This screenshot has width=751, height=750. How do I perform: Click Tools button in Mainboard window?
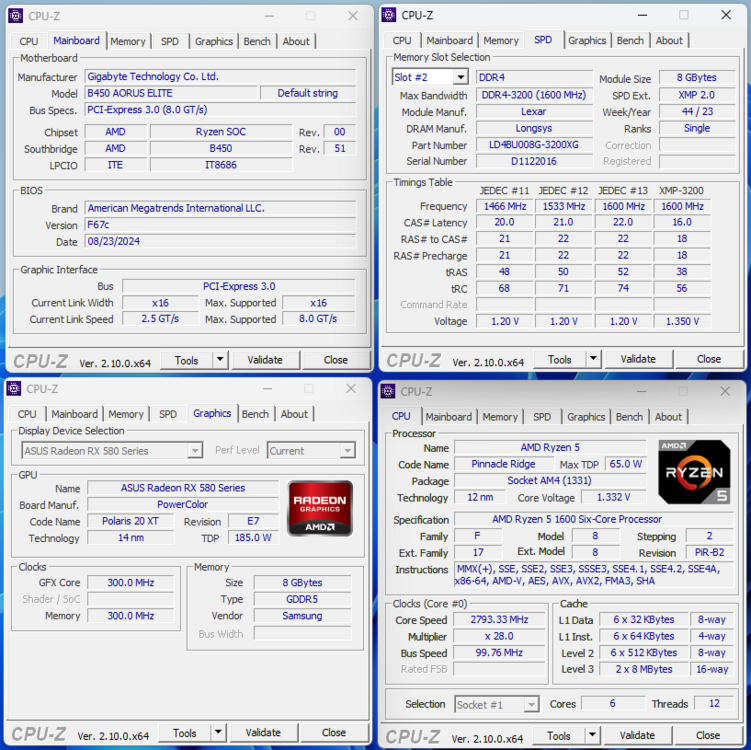pos(186,360)
